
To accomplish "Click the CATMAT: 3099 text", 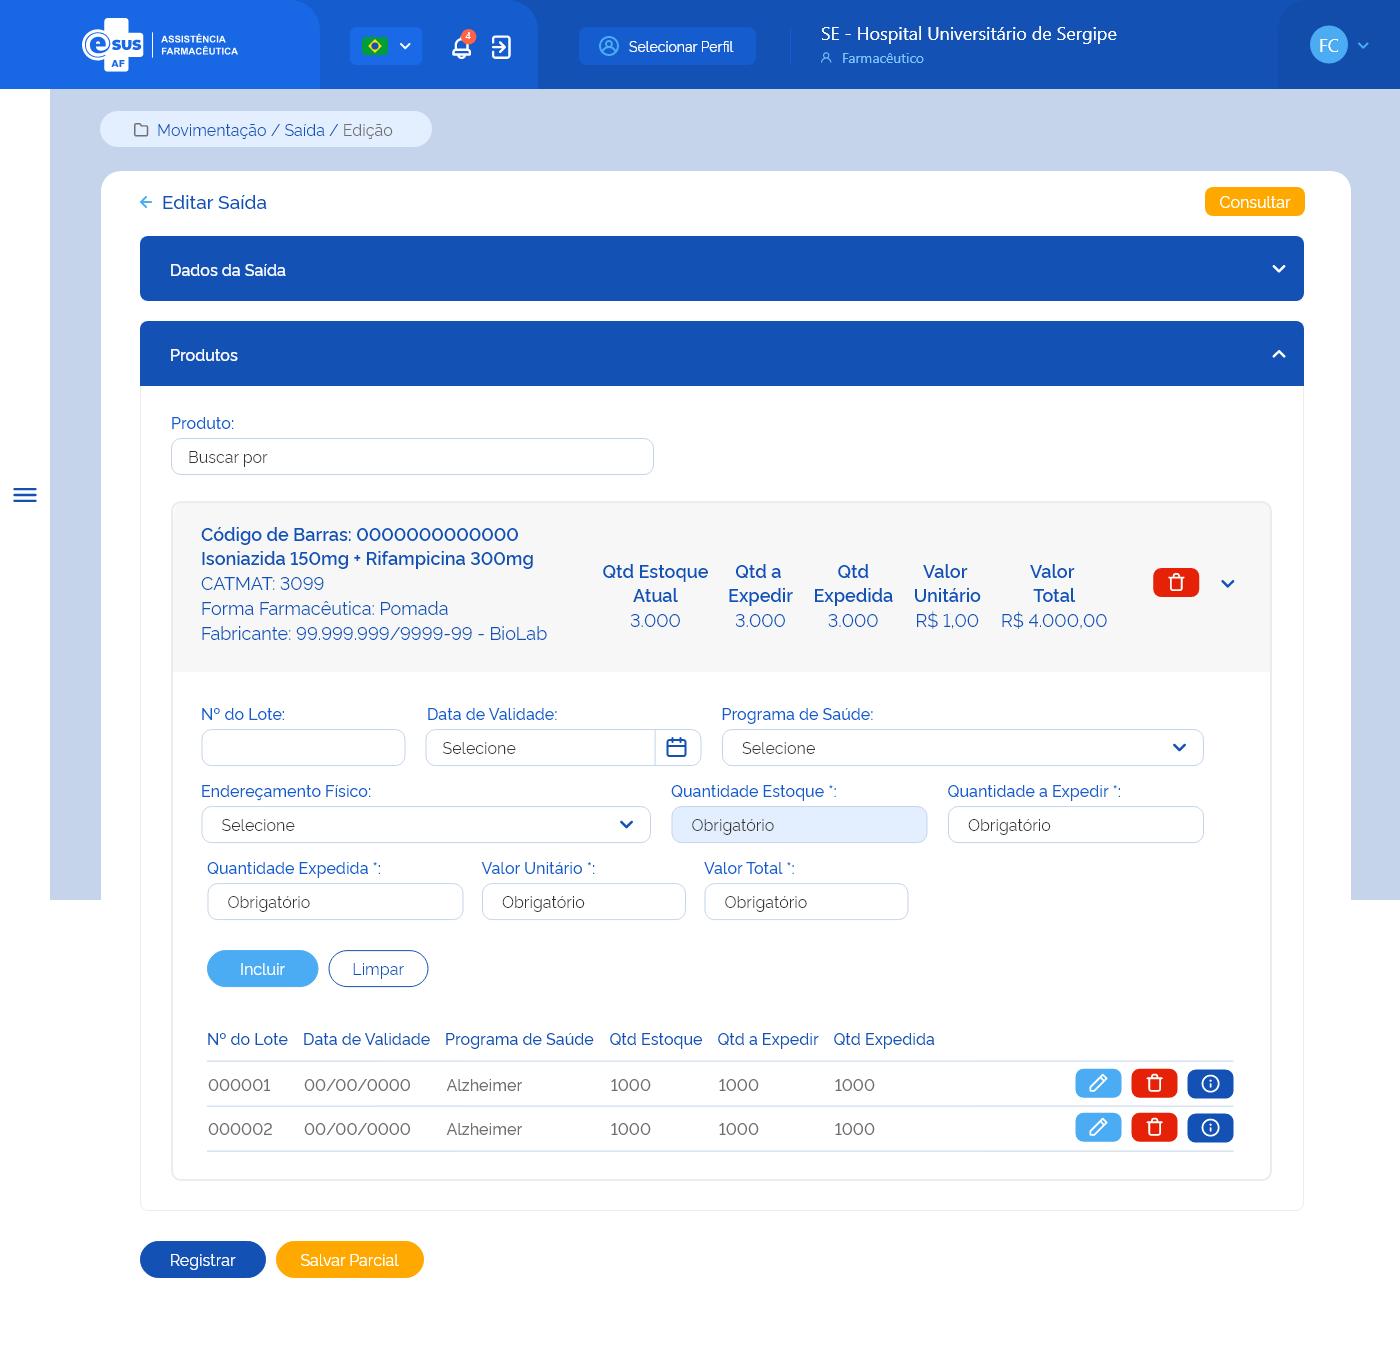I will tap(262, 583).
